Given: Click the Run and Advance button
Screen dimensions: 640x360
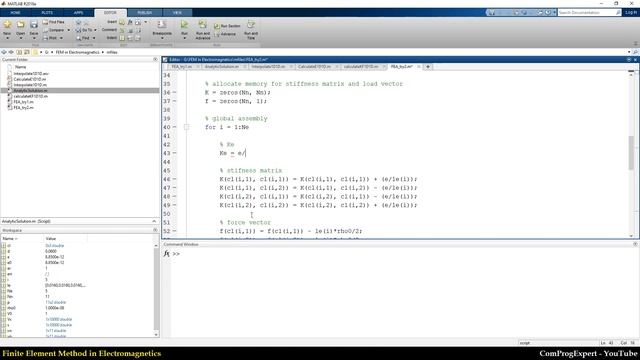Looking at the screenshot, I should coord(202,30).
